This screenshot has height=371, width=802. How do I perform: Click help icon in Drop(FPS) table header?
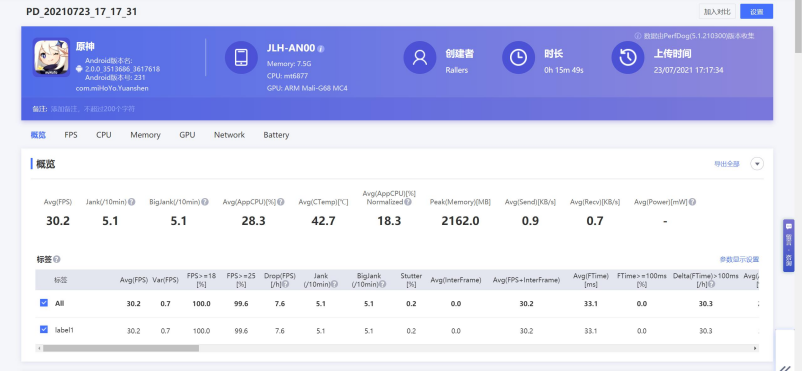[x=285, y=285]
